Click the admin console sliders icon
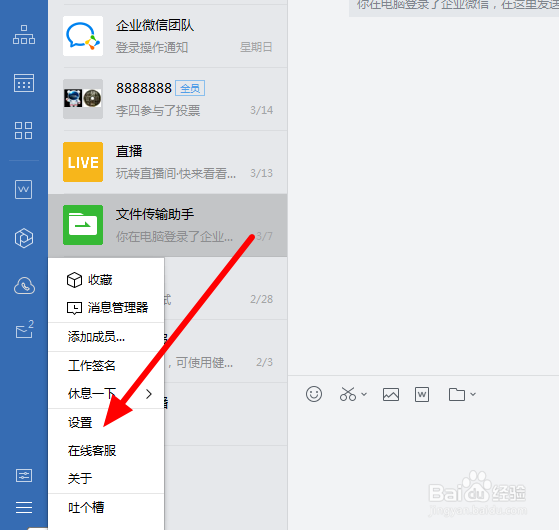 coord(24,475)
